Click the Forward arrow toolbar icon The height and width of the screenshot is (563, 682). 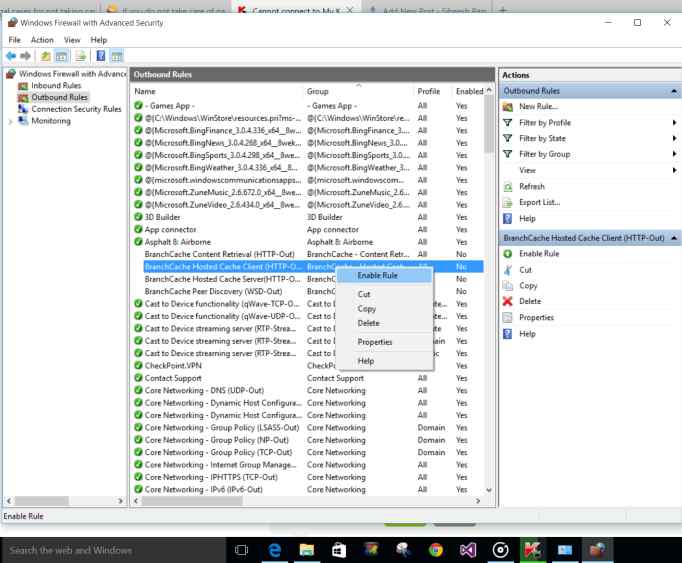[x=26, y=56]
